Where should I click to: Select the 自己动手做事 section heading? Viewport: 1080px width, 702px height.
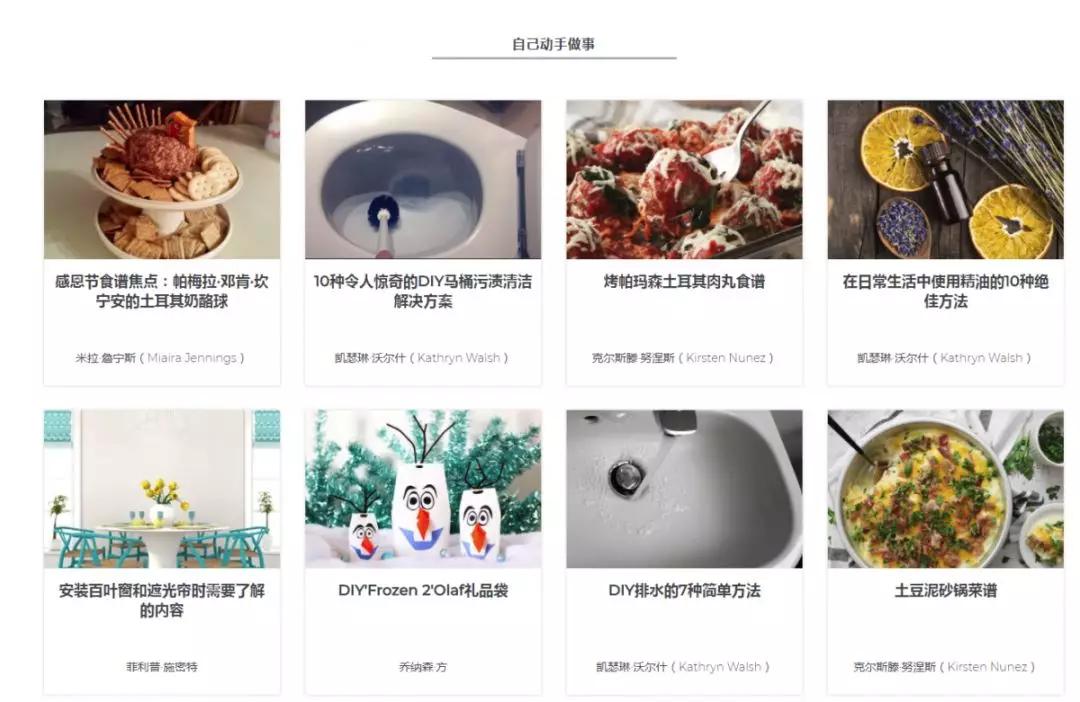tap(554, 44)
